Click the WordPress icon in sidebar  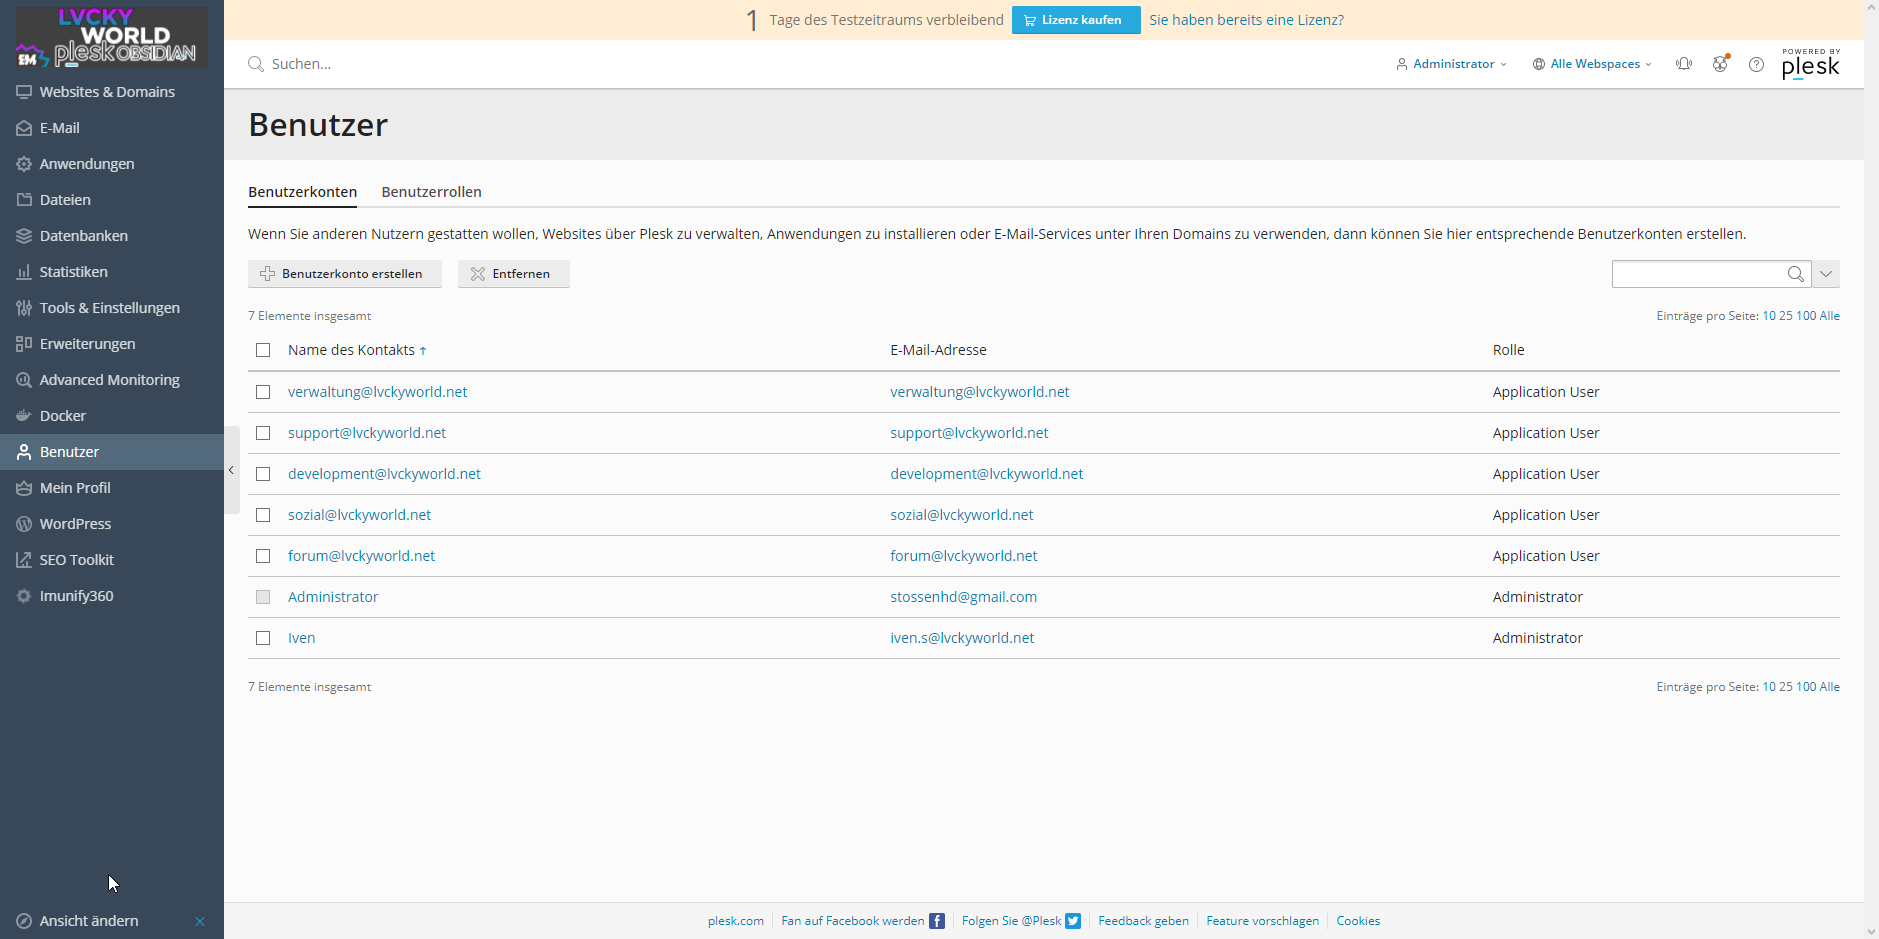click(24, 524)
